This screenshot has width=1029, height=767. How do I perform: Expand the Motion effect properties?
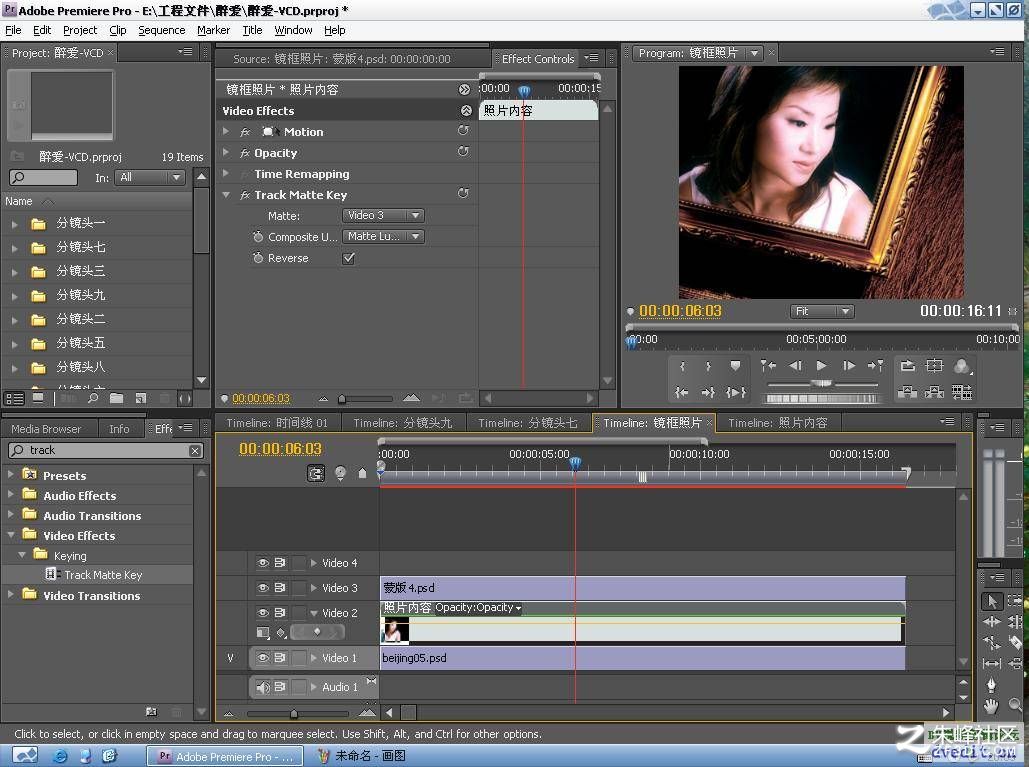[226, 131]
